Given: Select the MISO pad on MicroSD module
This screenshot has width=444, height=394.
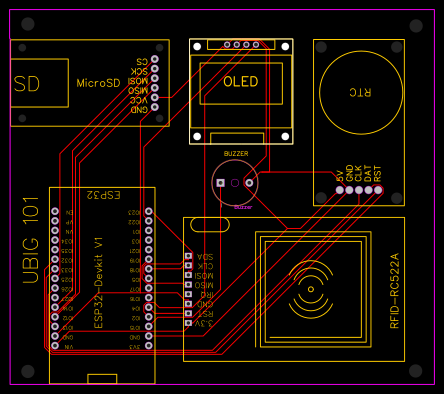Looking at the screenshot, I should (155, 88).
